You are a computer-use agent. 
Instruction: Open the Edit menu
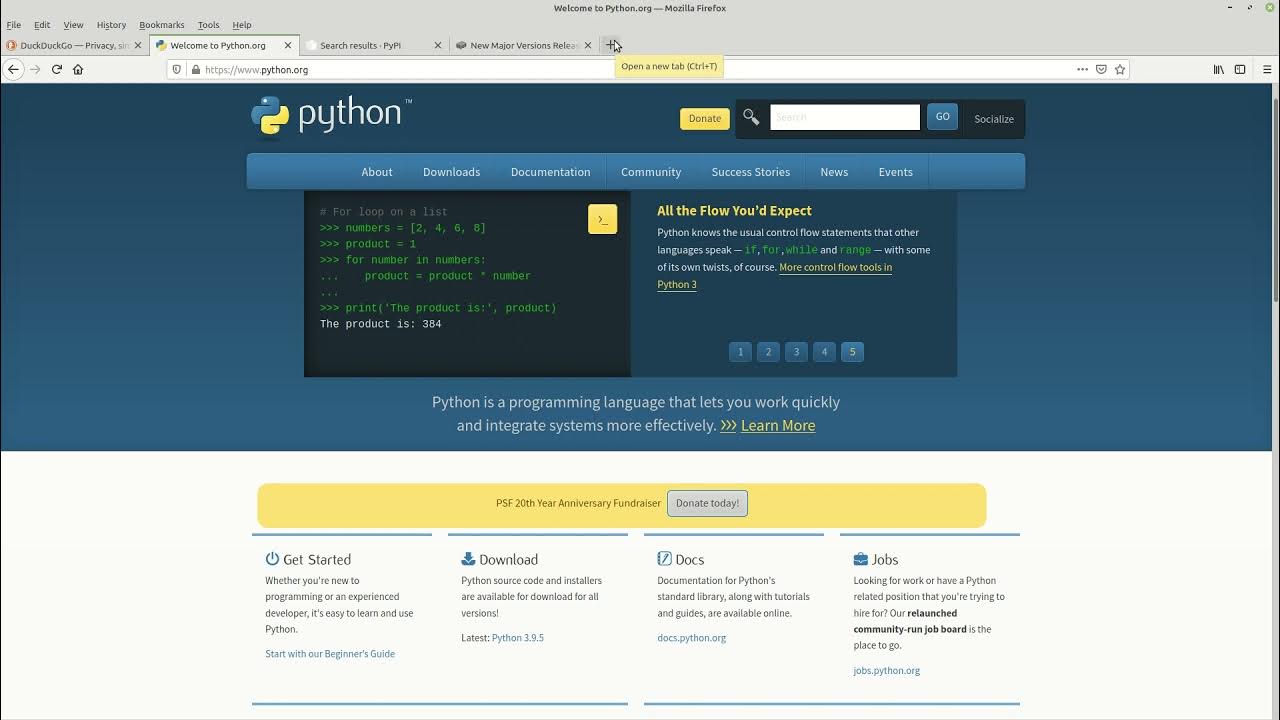42,24
